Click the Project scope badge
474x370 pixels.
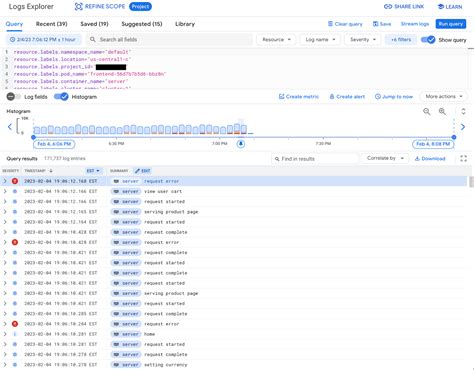coord(140,7)
